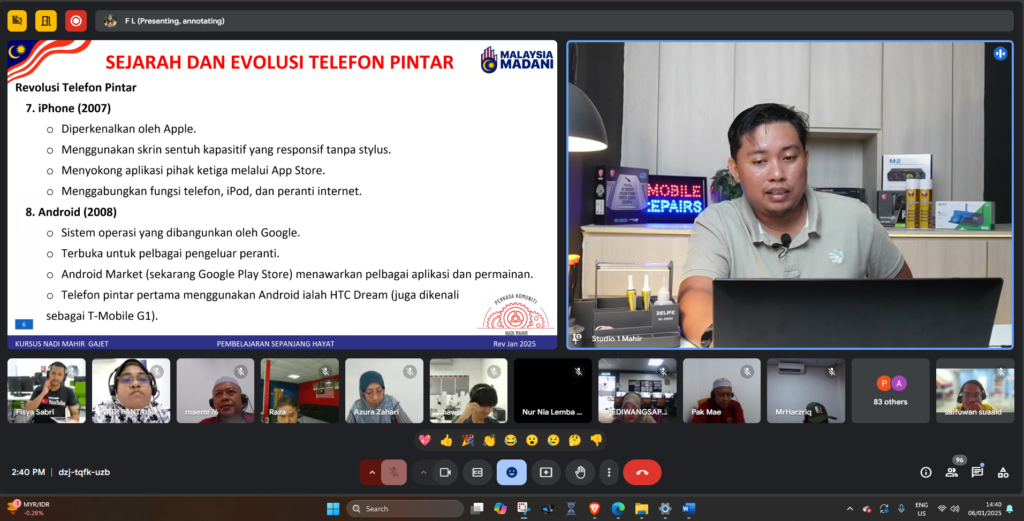Click the taskbar Search box
Image resolution: width=1024 pixels, height=521 pixels.
click(405, 509)
